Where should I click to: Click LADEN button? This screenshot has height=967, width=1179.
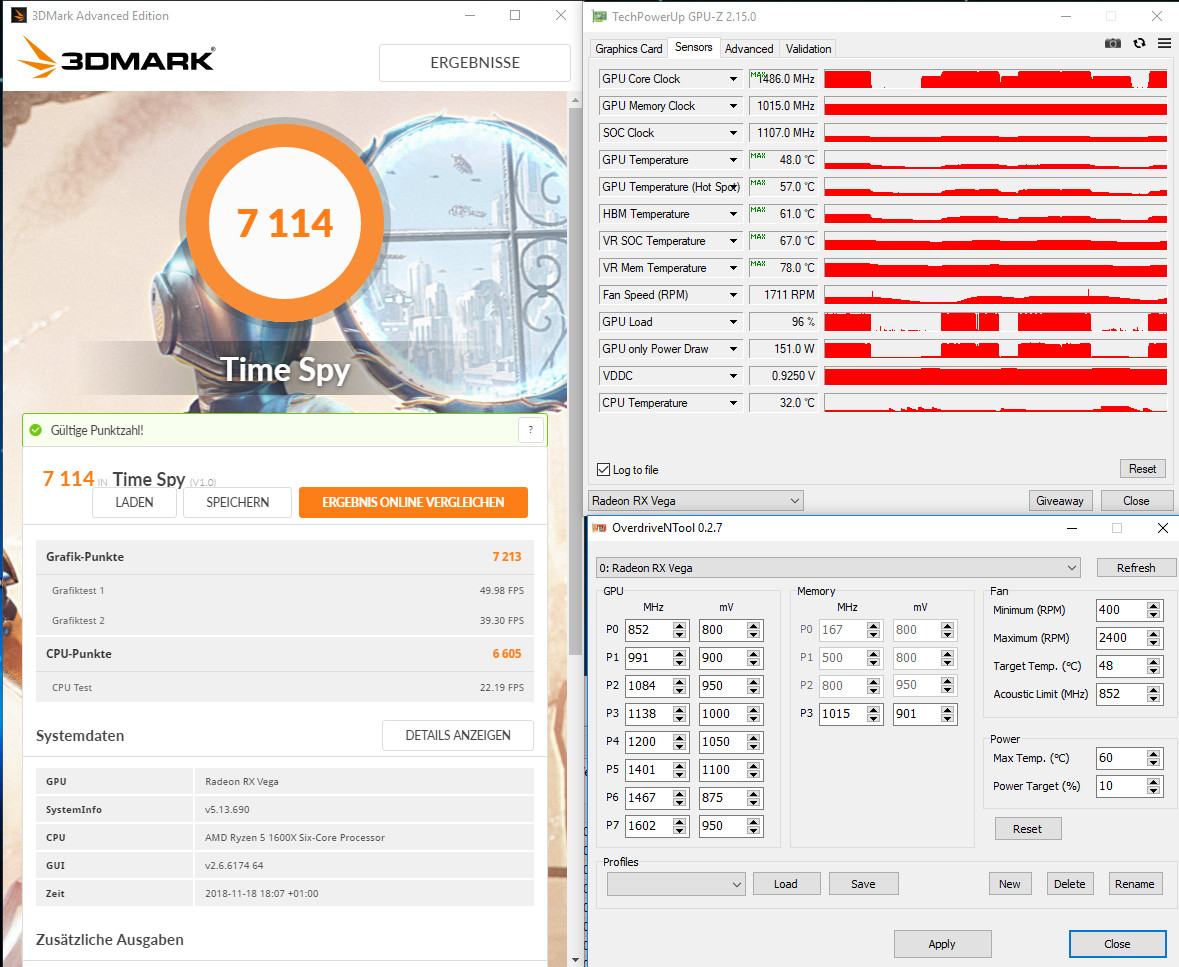[x=135, y=502]
